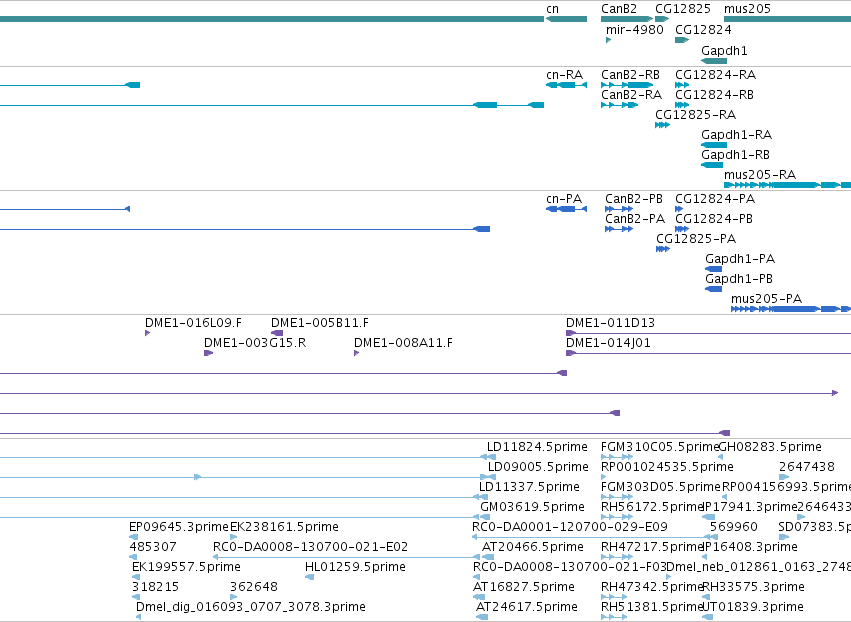The image size is (851, 622).
Task: Select the CG12825-PA protein feature
Action: click(x=663, y=249)
